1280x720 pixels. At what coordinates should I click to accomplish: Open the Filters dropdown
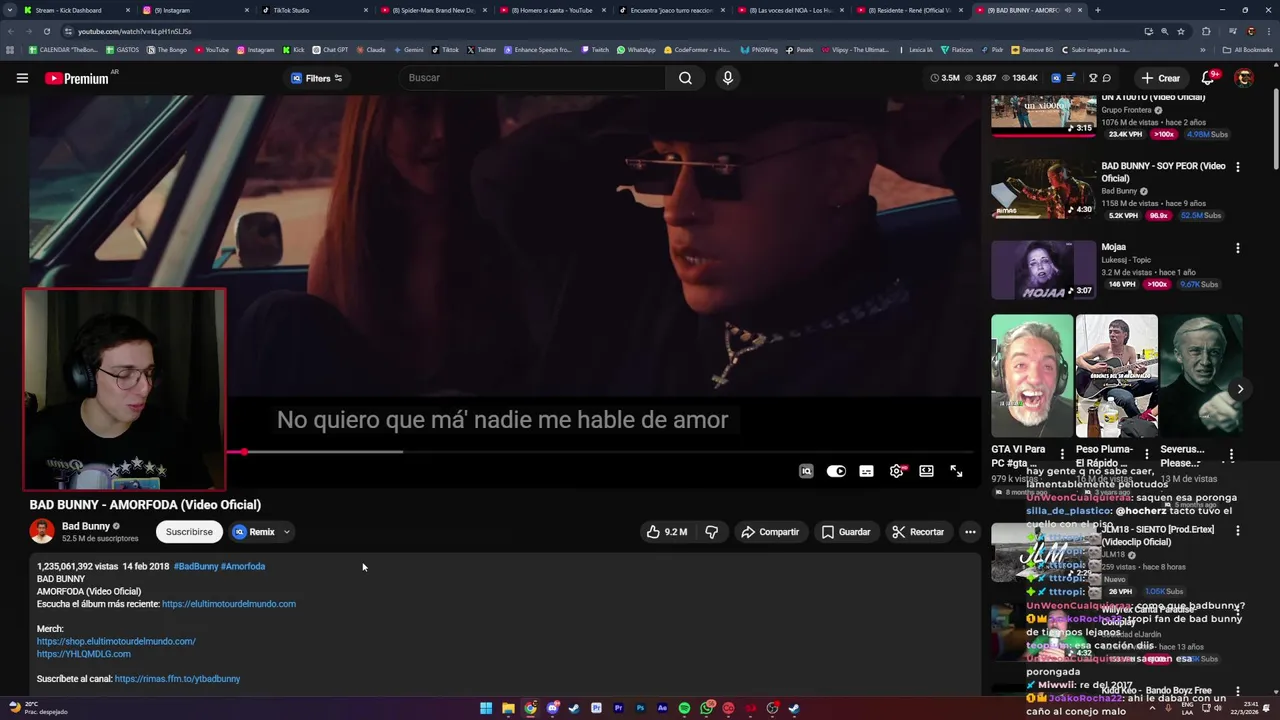316,78
